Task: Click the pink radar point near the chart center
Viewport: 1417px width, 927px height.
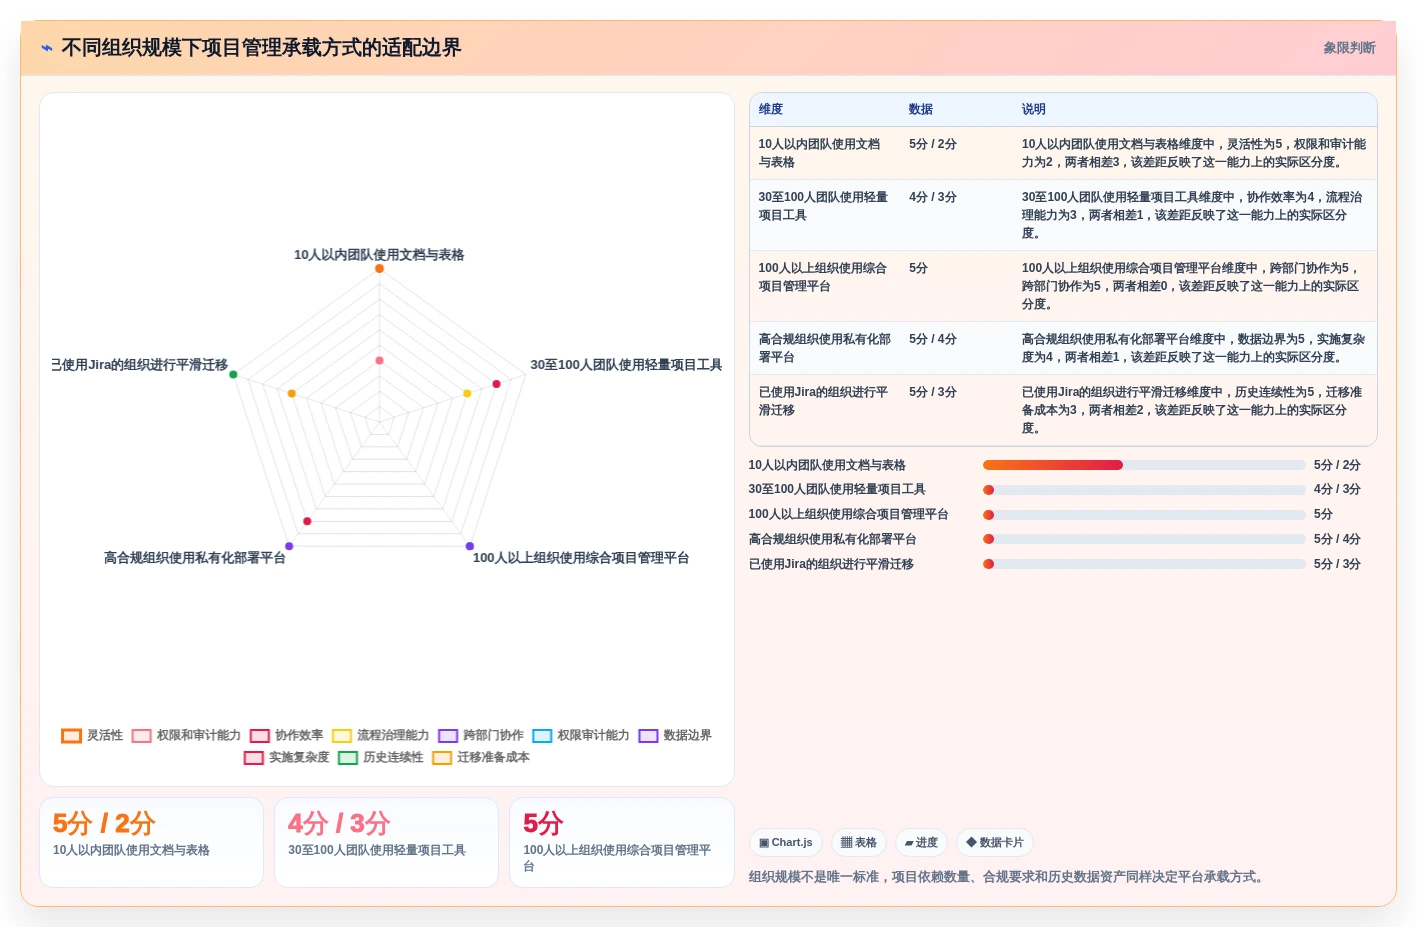Action: pyautogui.click(x=379, y=360)
